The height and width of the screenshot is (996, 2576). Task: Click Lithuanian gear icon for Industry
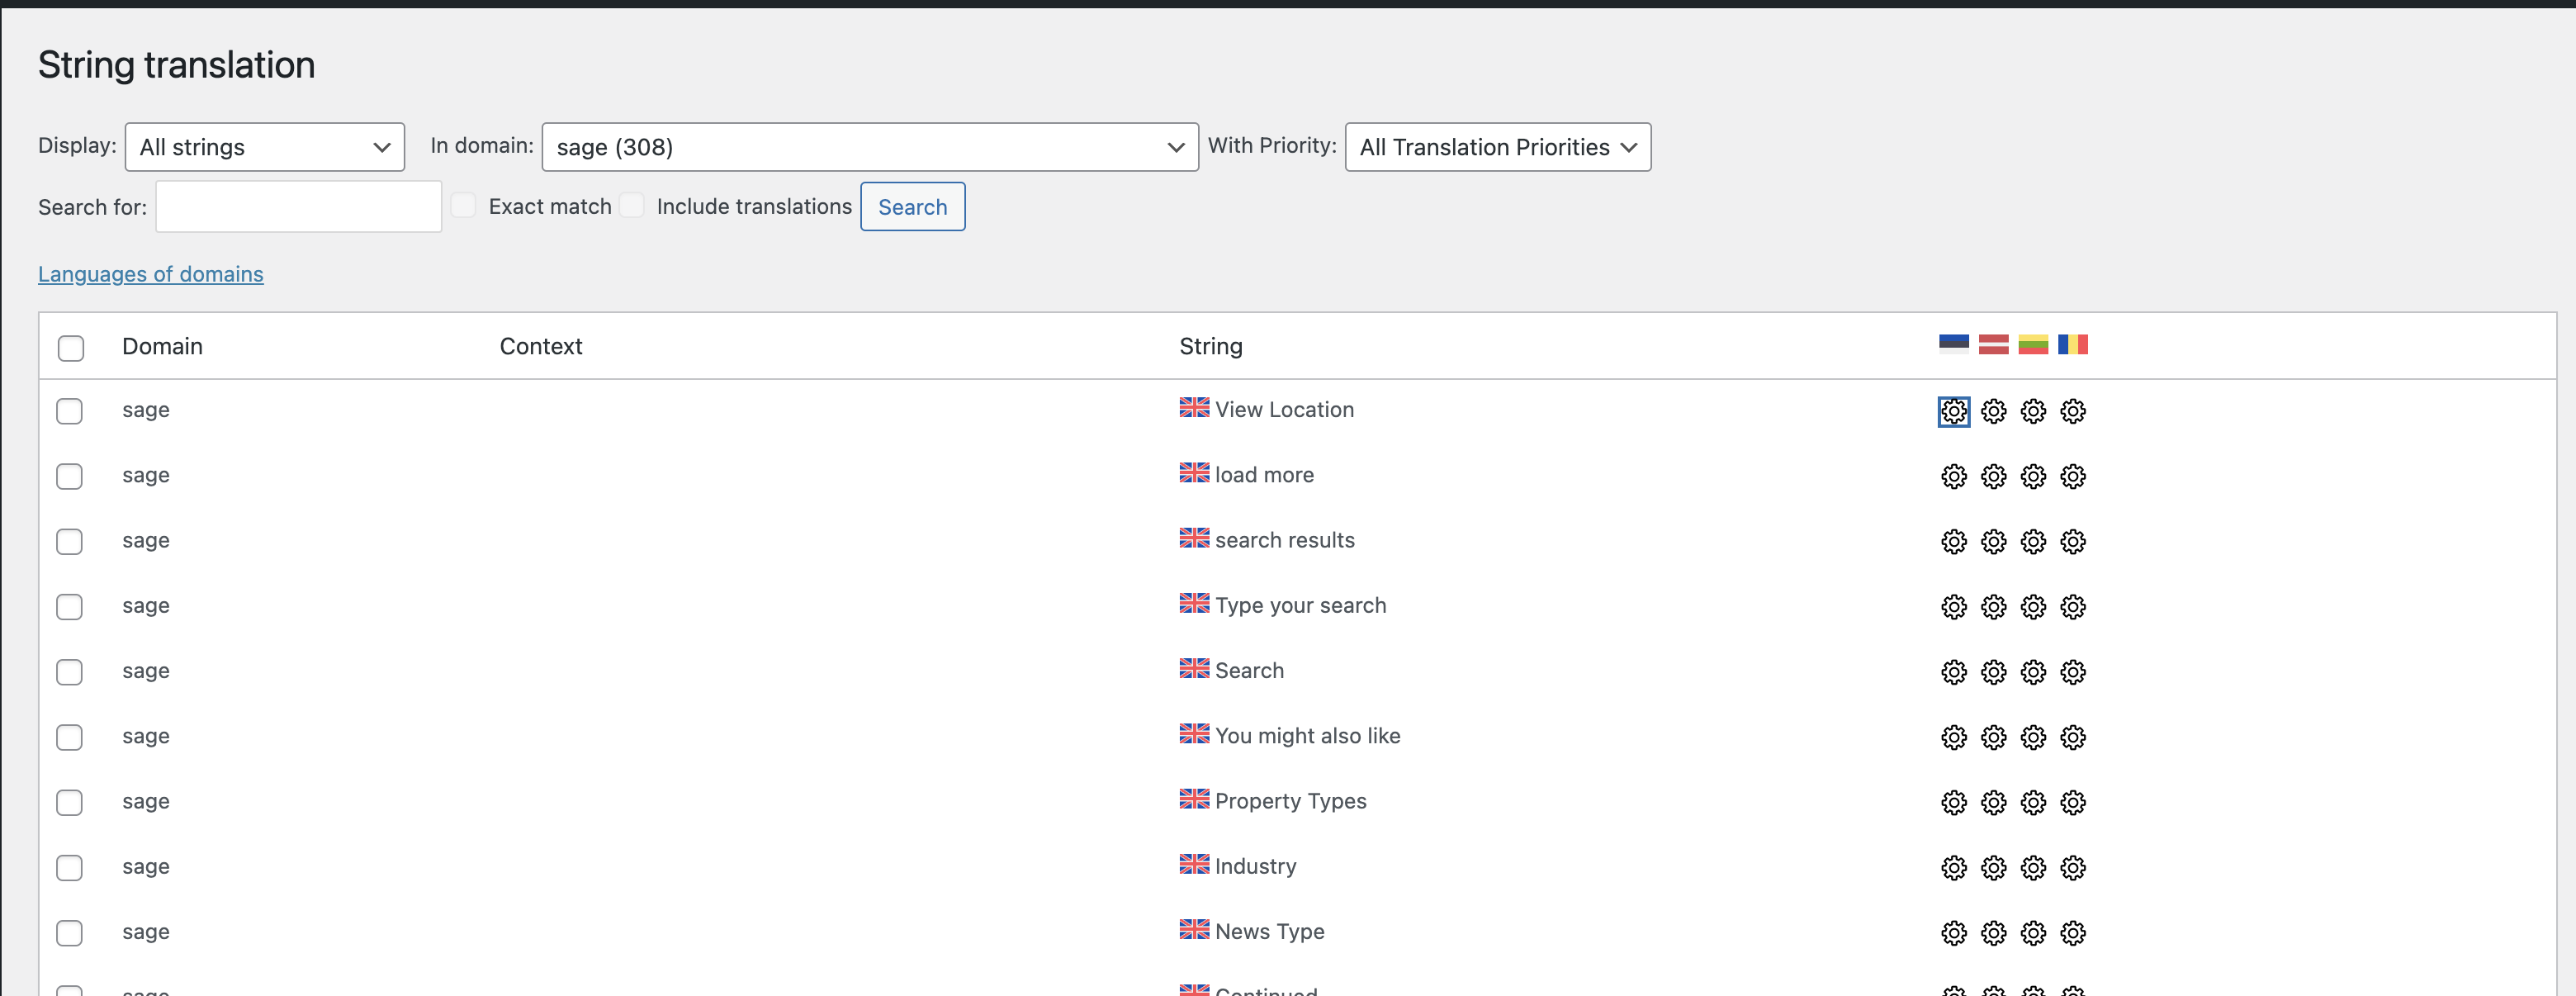click(x=2033, y=867)
